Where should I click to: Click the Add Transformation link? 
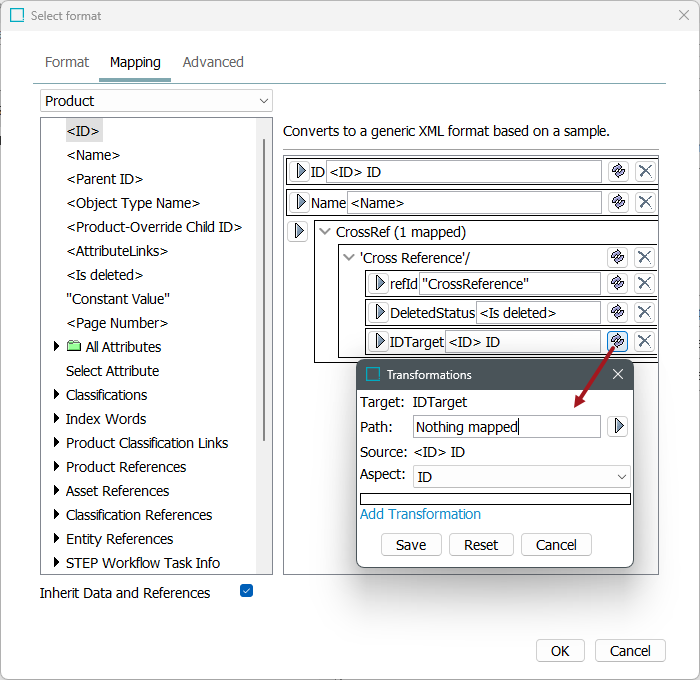click(420, 514)
